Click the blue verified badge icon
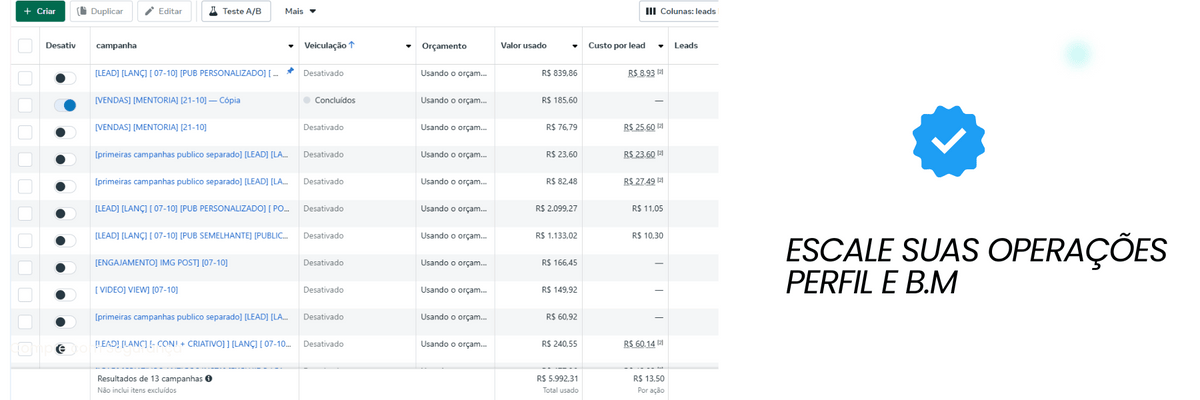This screenshot has width=1200, height=400. pyautogui.click(x=948, y=141)
